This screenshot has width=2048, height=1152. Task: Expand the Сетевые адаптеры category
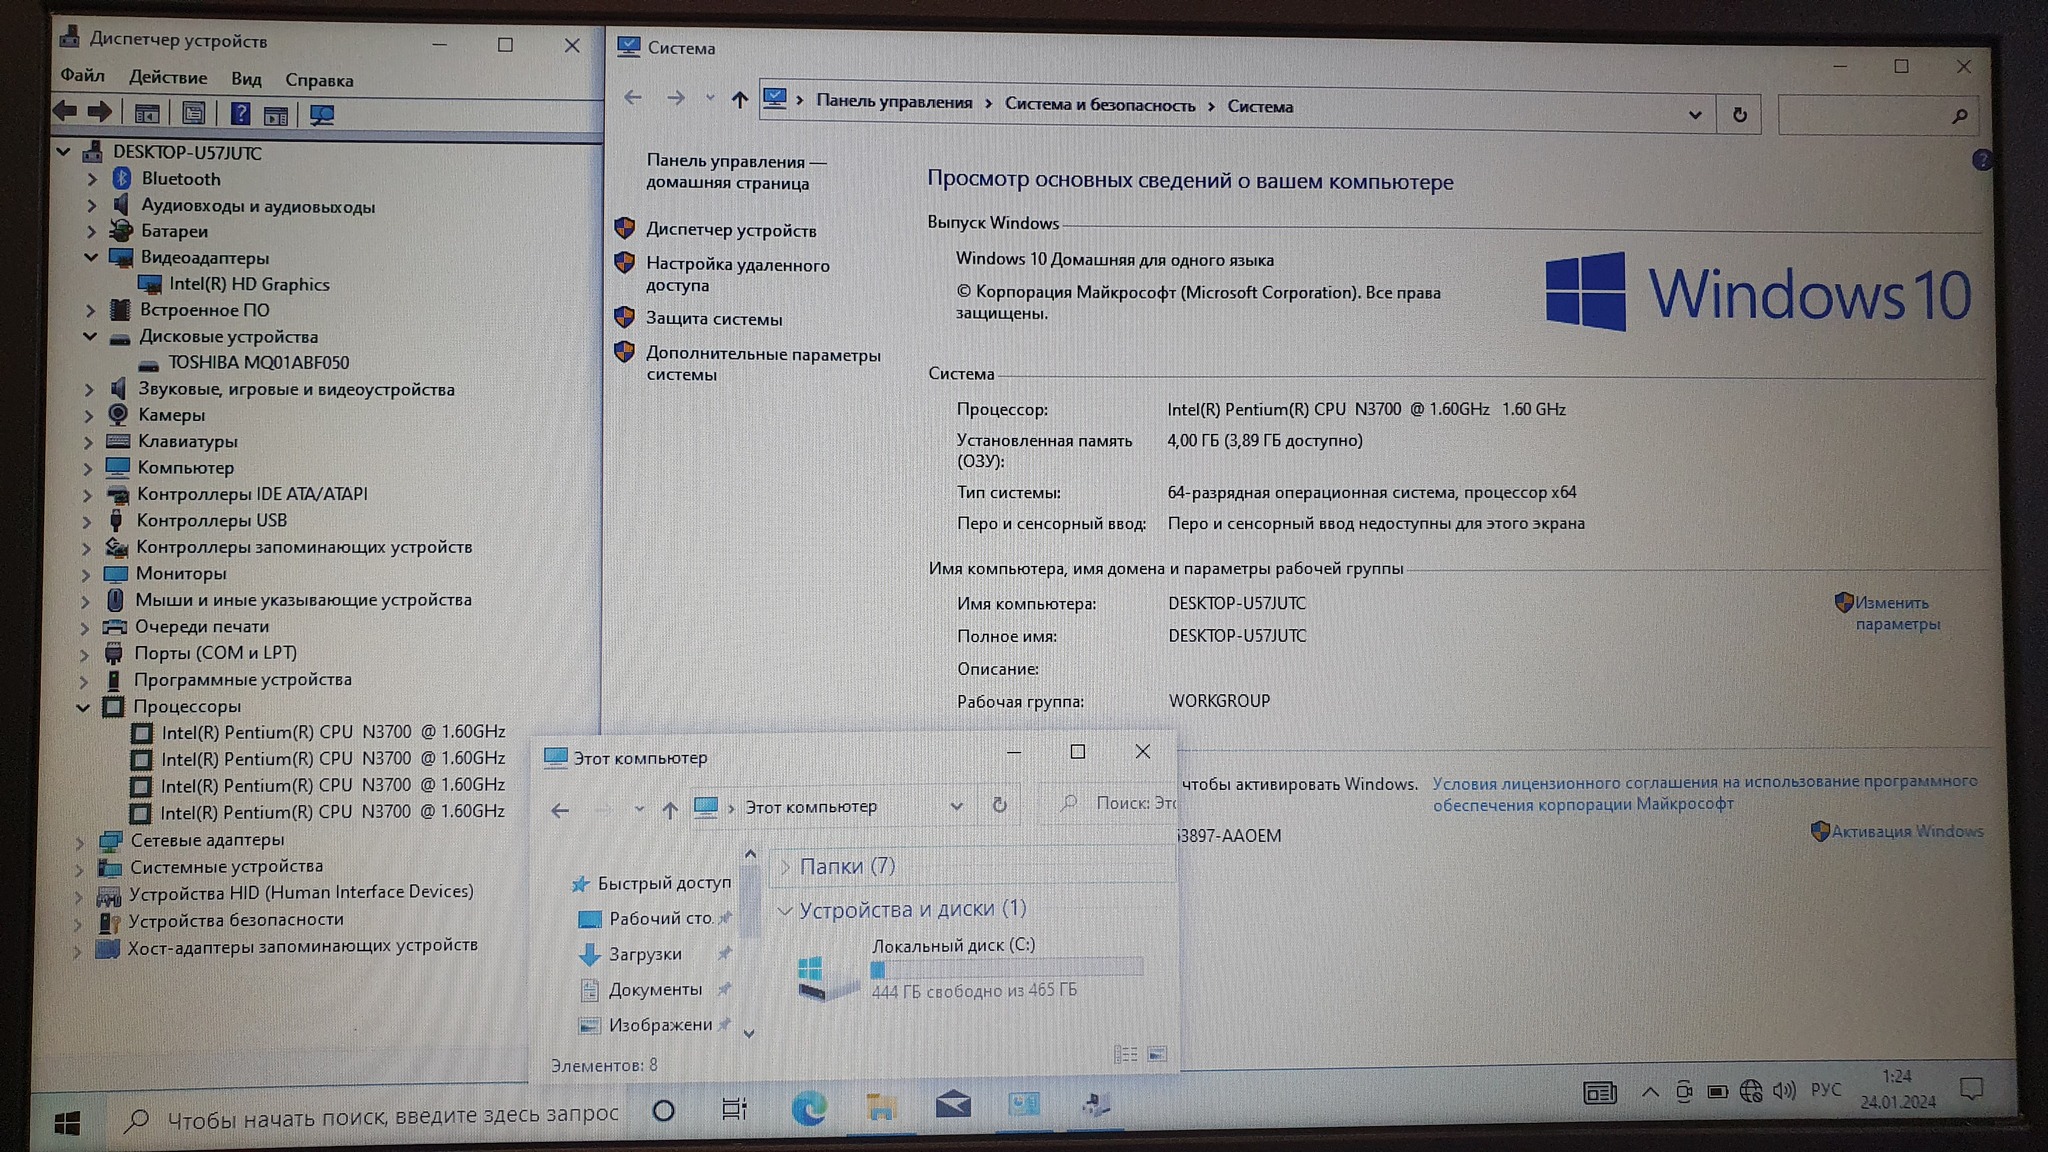[80, 841]
